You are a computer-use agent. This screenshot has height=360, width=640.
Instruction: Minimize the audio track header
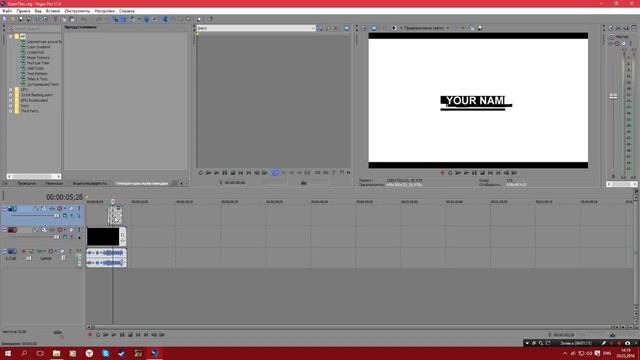point(5,251)
